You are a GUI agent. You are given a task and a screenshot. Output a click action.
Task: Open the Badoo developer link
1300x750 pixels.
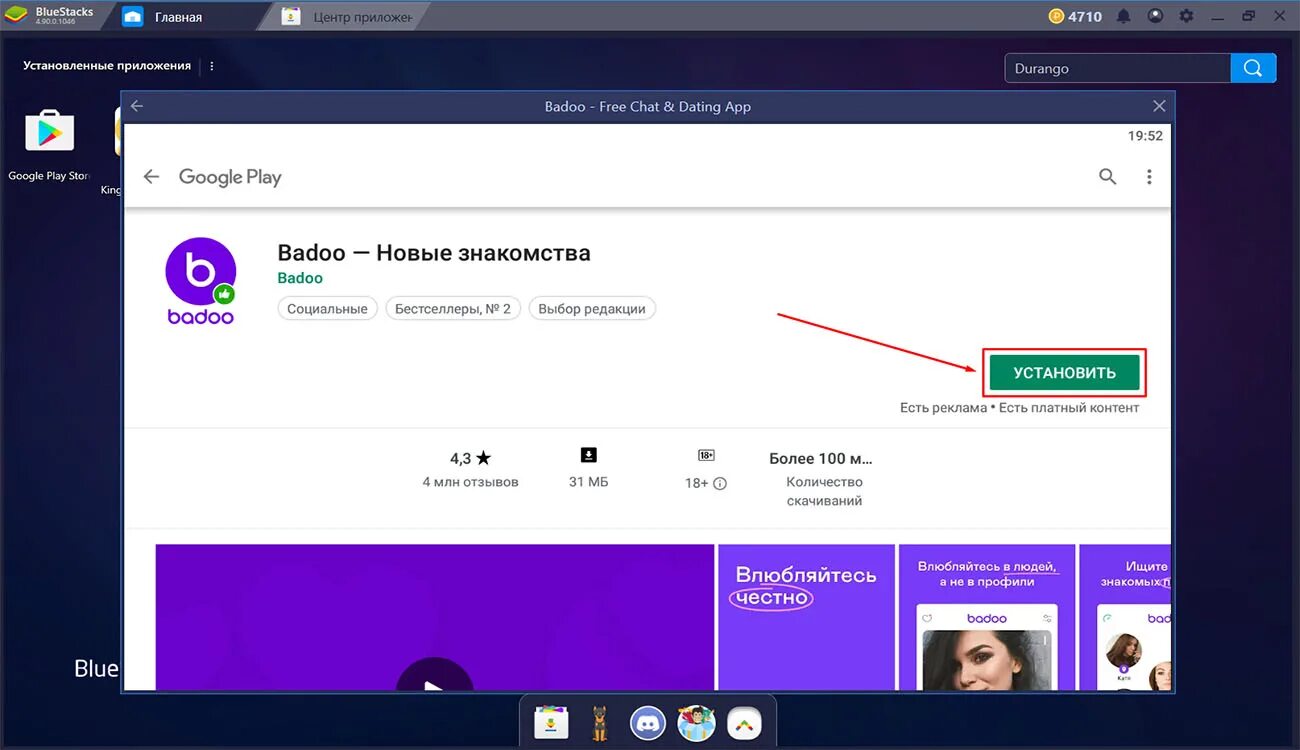tap(300, 278)
